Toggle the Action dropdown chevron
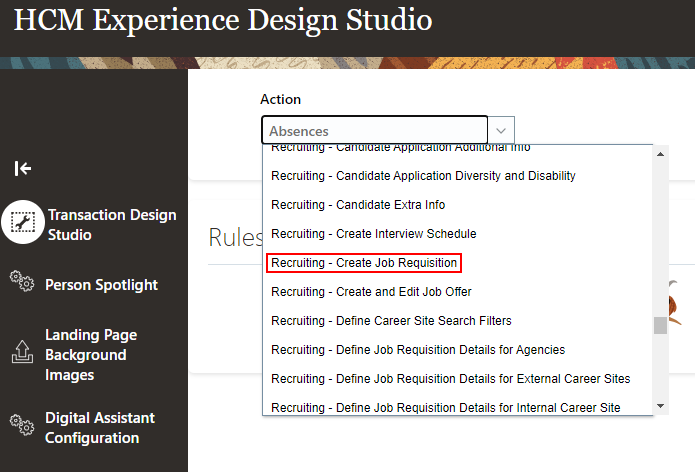 click(x=502, y=131)
